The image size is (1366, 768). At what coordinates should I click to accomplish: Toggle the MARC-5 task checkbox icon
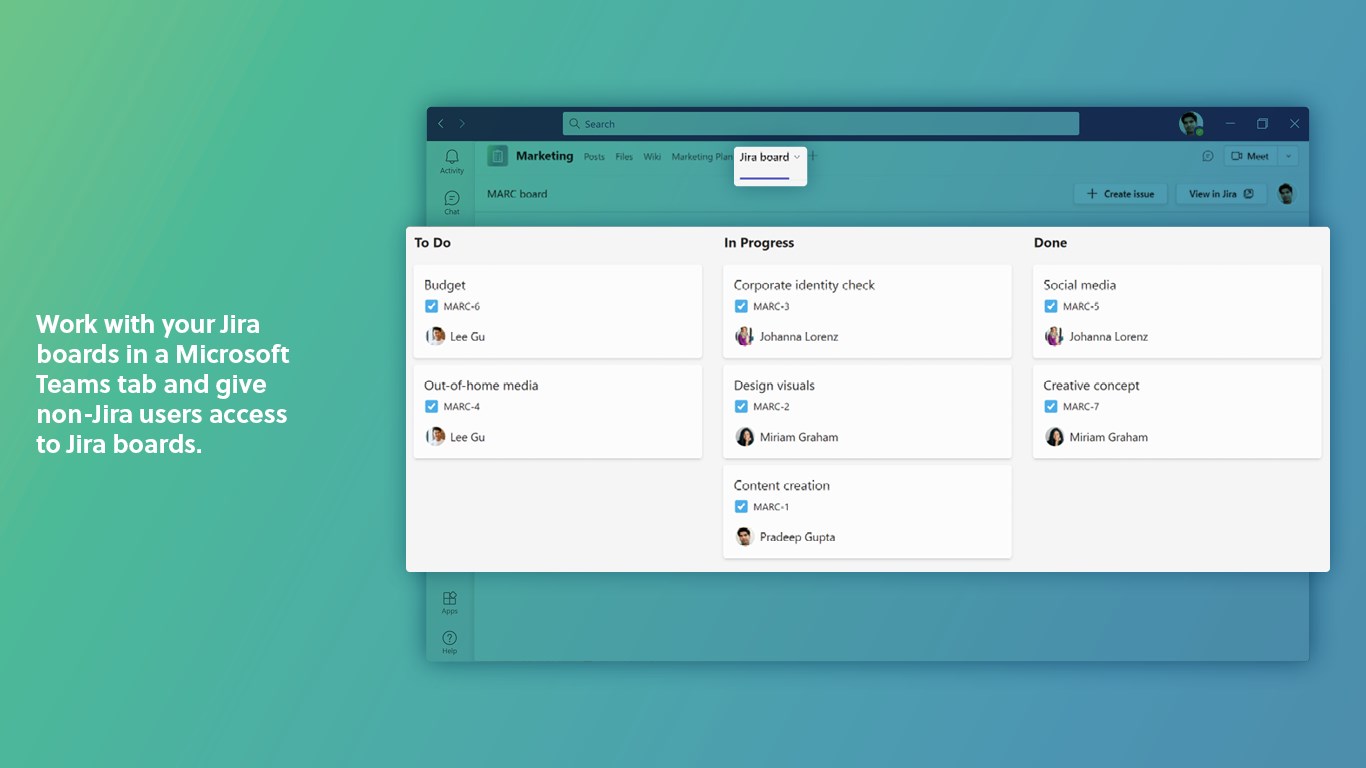(x=1051, y=307)
